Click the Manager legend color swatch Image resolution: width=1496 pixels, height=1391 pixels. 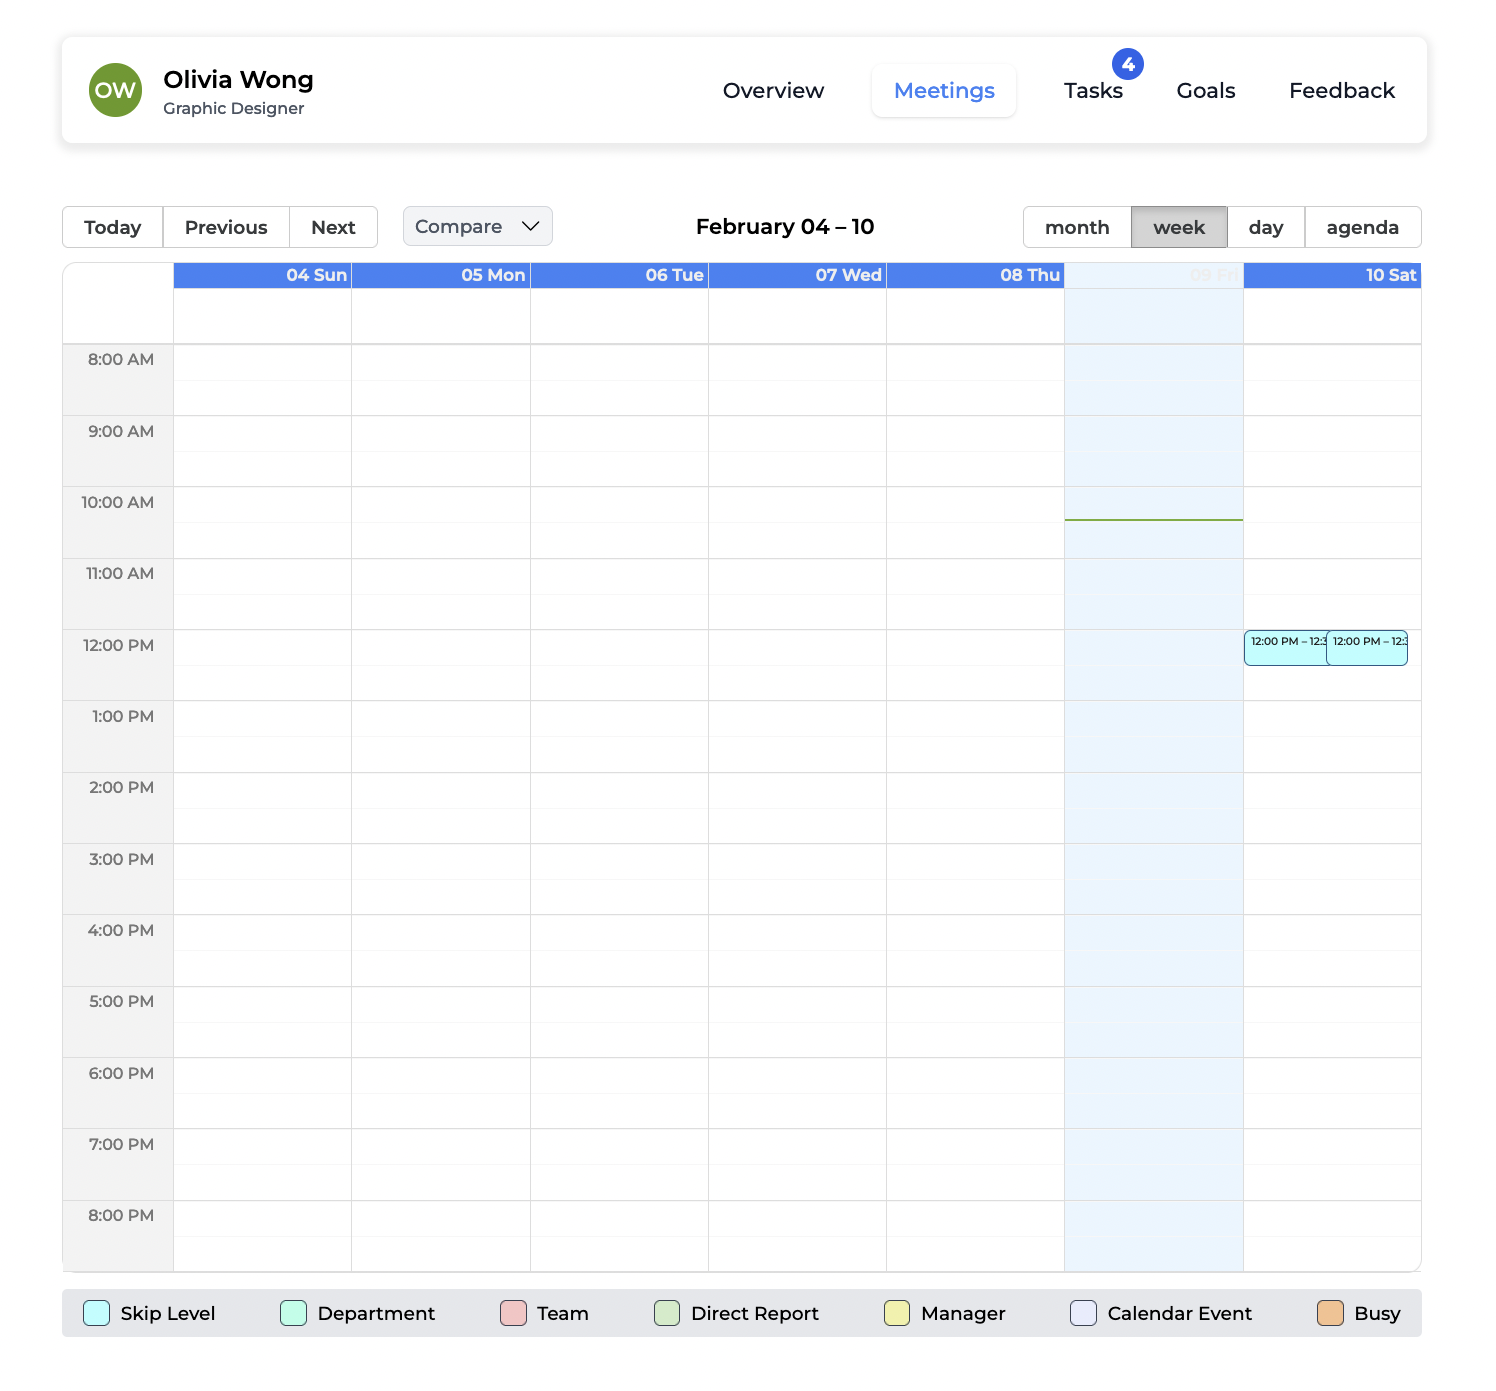click(897, 1313)
